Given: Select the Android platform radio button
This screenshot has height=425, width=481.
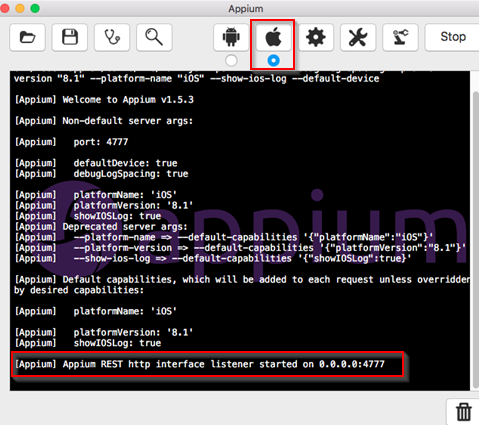Looking at the screenshot, I should [x=231, y=61].
